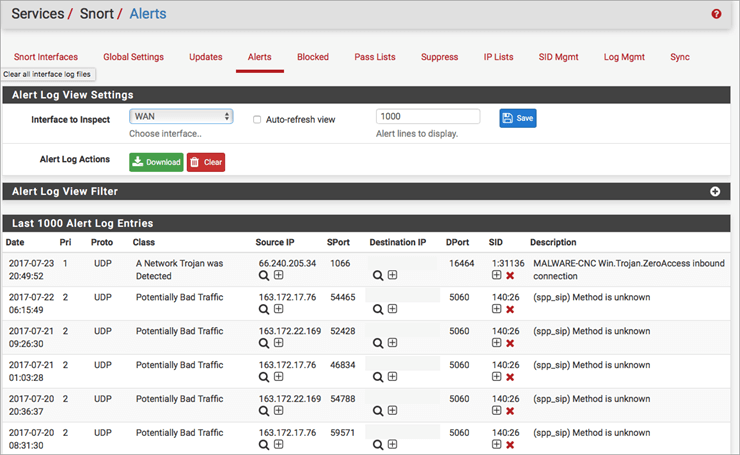Edit the Alert lines to display field
This screenshot has width=740, height=455.
(428, 117)
